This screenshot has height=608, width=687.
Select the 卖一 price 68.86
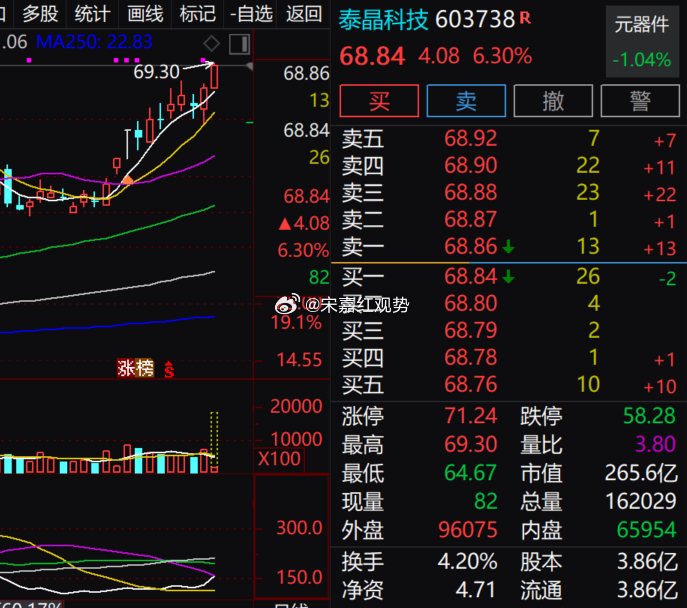click(471, 247)
